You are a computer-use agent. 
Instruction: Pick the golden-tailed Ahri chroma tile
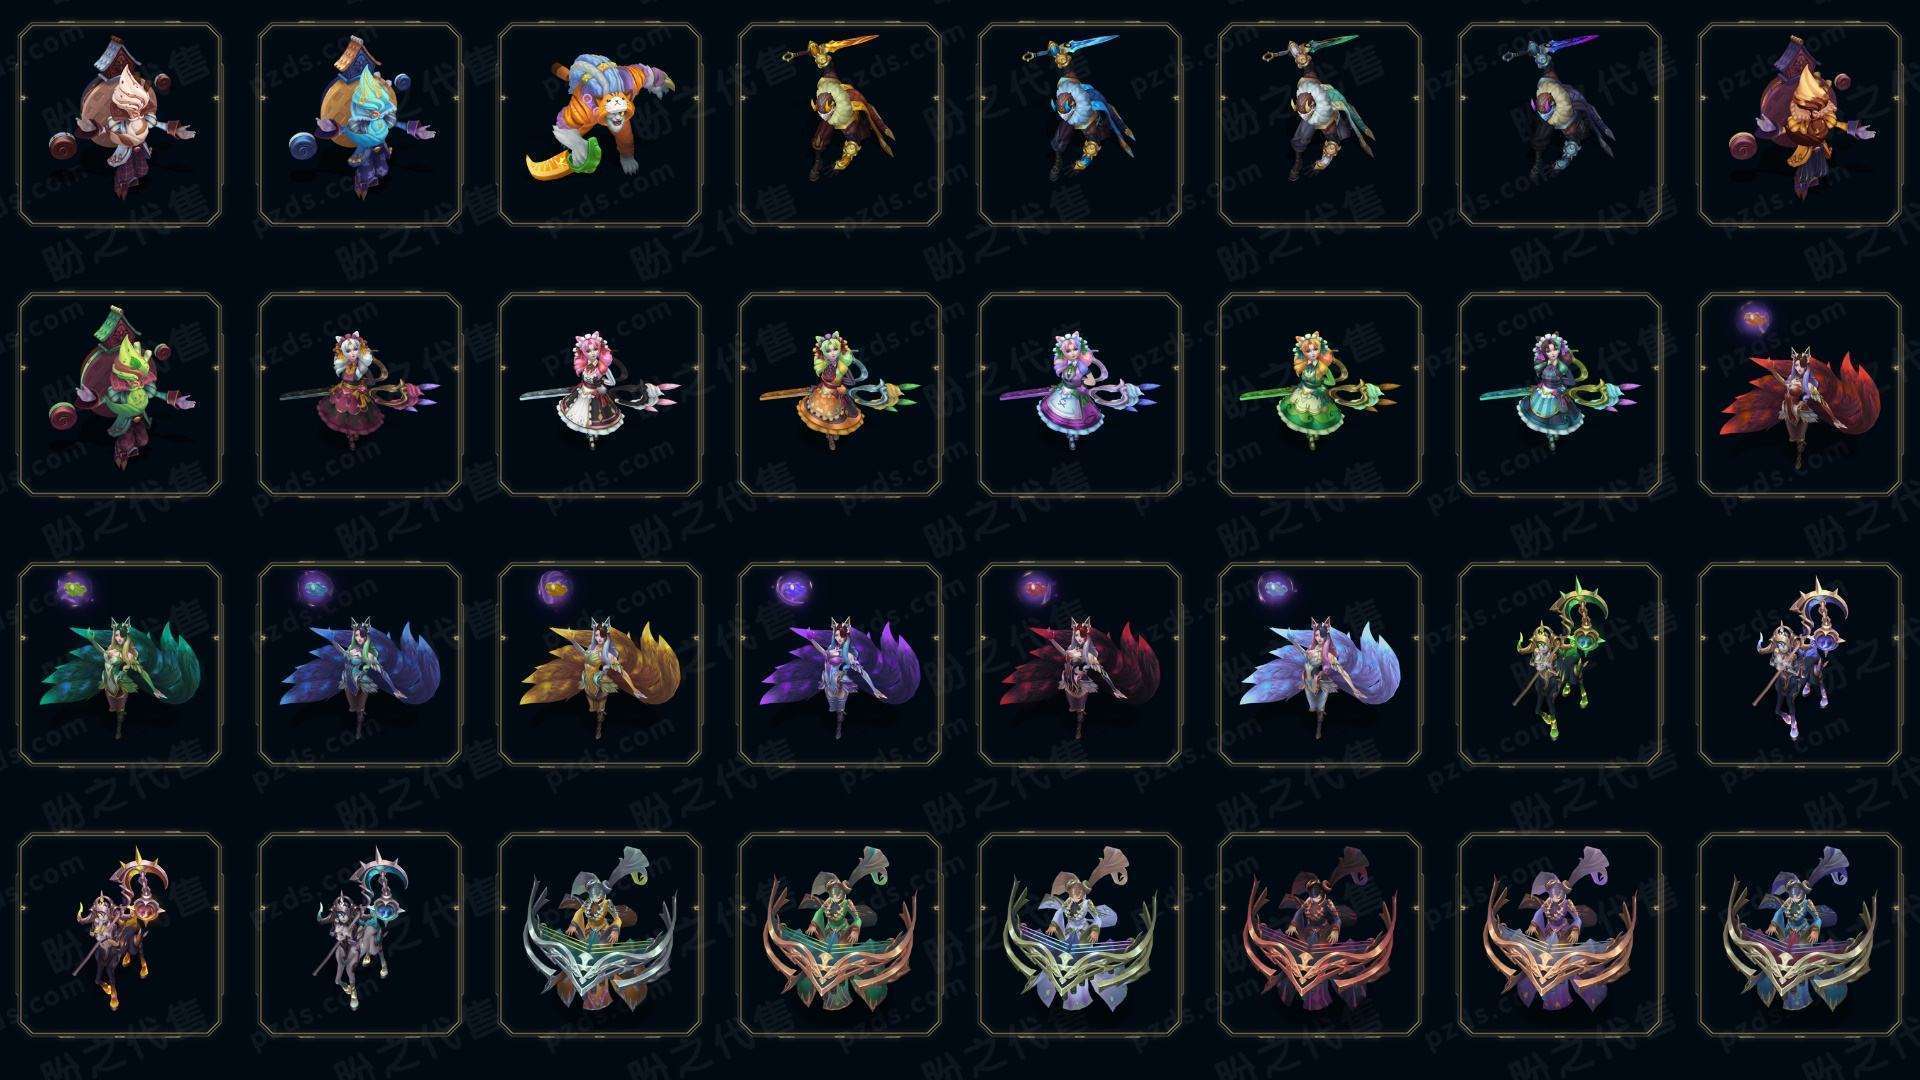[x=600, y=664]
